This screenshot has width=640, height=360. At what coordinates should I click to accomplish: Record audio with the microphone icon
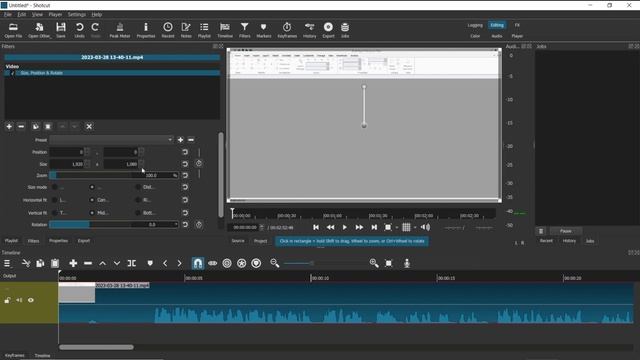coord(407,263)
